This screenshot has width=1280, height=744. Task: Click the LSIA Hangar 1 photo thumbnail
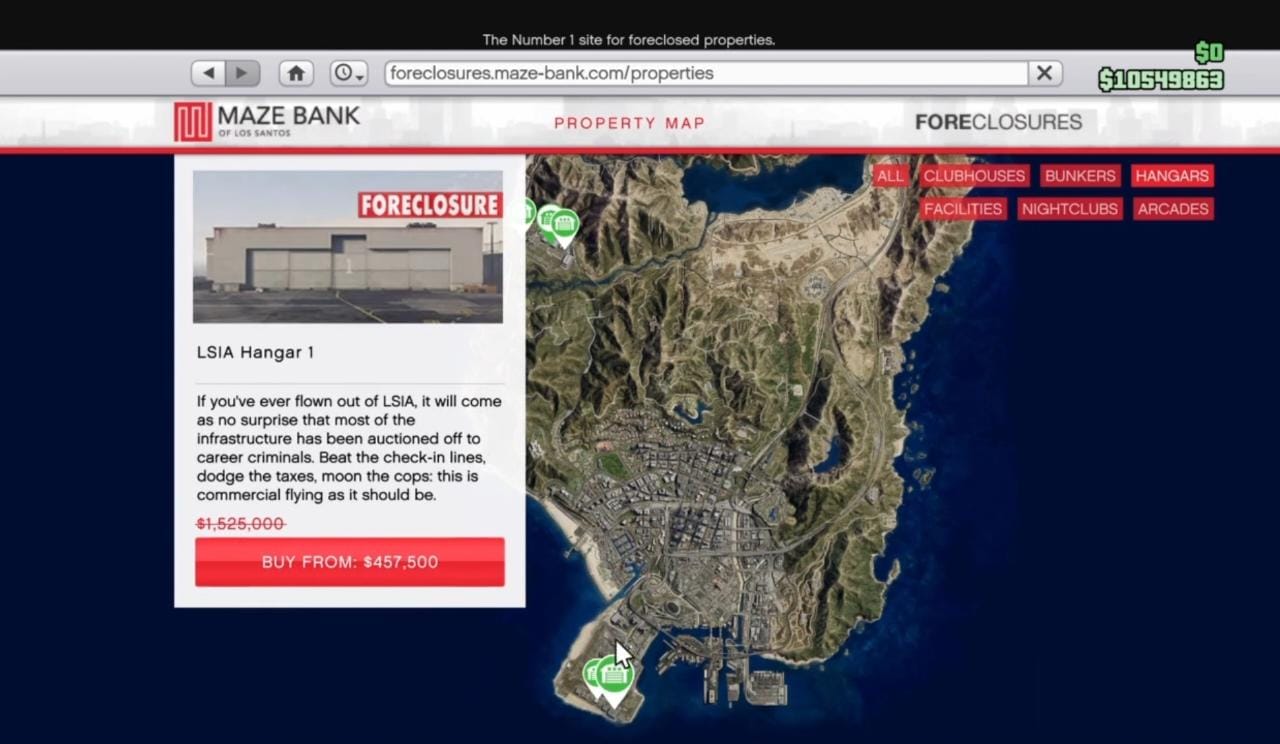click(x=348, y=247)
